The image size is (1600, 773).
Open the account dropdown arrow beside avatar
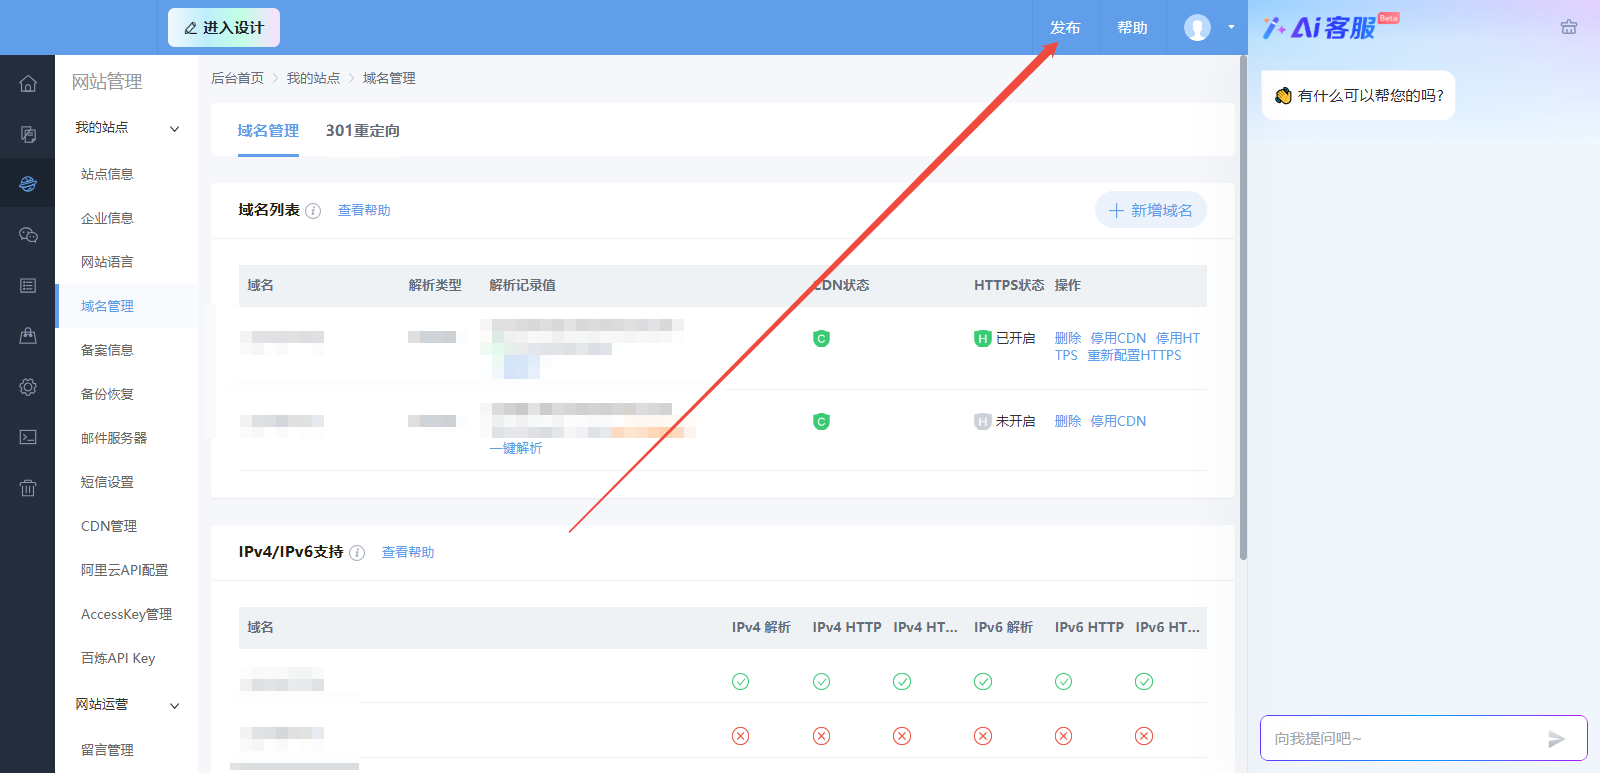pos(1231,27)
